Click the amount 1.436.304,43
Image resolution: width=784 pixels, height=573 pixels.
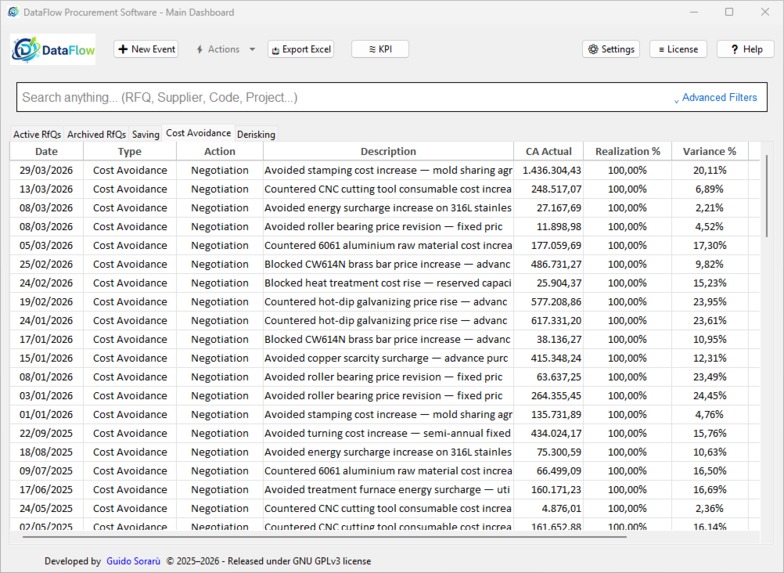click(552, 170)
